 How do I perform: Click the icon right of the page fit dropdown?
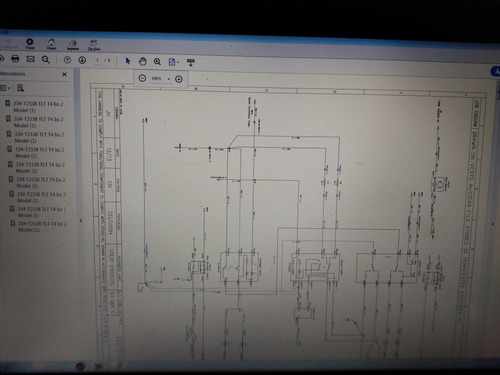(191, 62)
